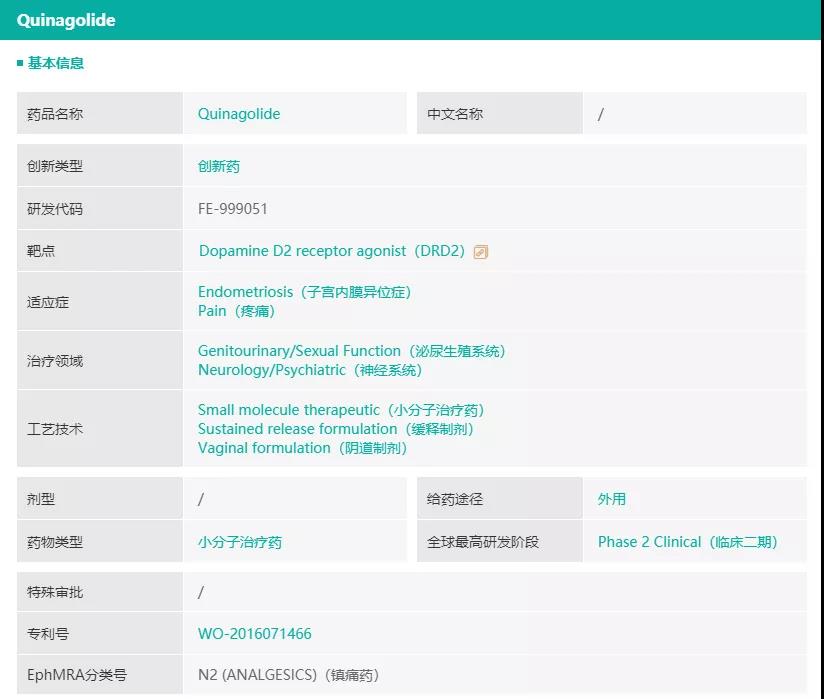This screenshot has width=824, height=699.
Task: Open Small molecule therapeutic technology link
Action: coord(341,410)
